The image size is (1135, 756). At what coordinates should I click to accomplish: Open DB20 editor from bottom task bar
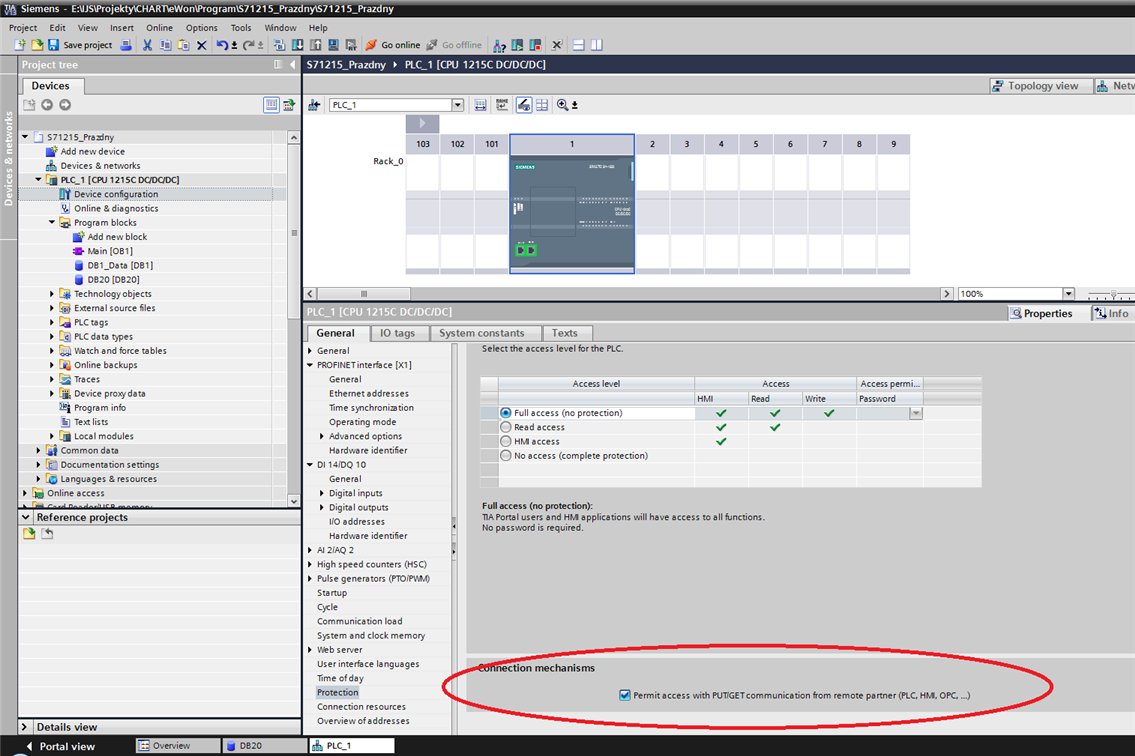tap(264, 745)
